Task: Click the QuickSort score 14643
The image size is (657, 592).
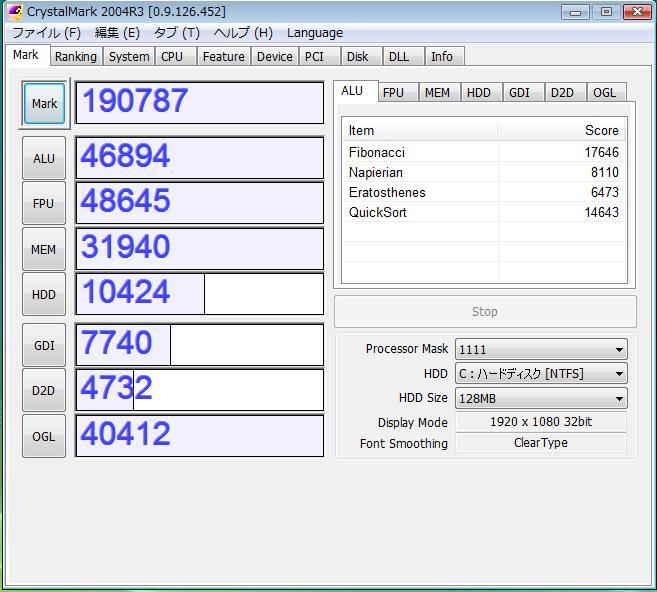Action: click(x=602, y=212)
